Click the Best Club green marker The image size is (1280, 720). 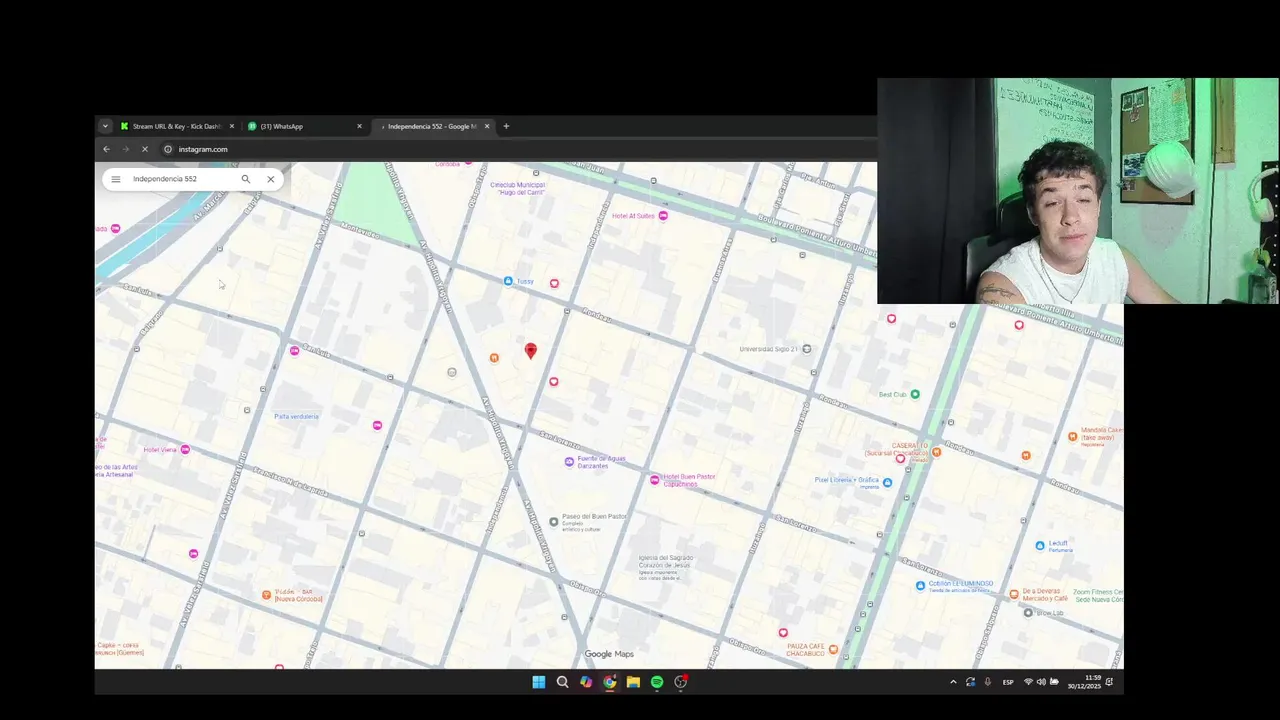pos(914,394)
